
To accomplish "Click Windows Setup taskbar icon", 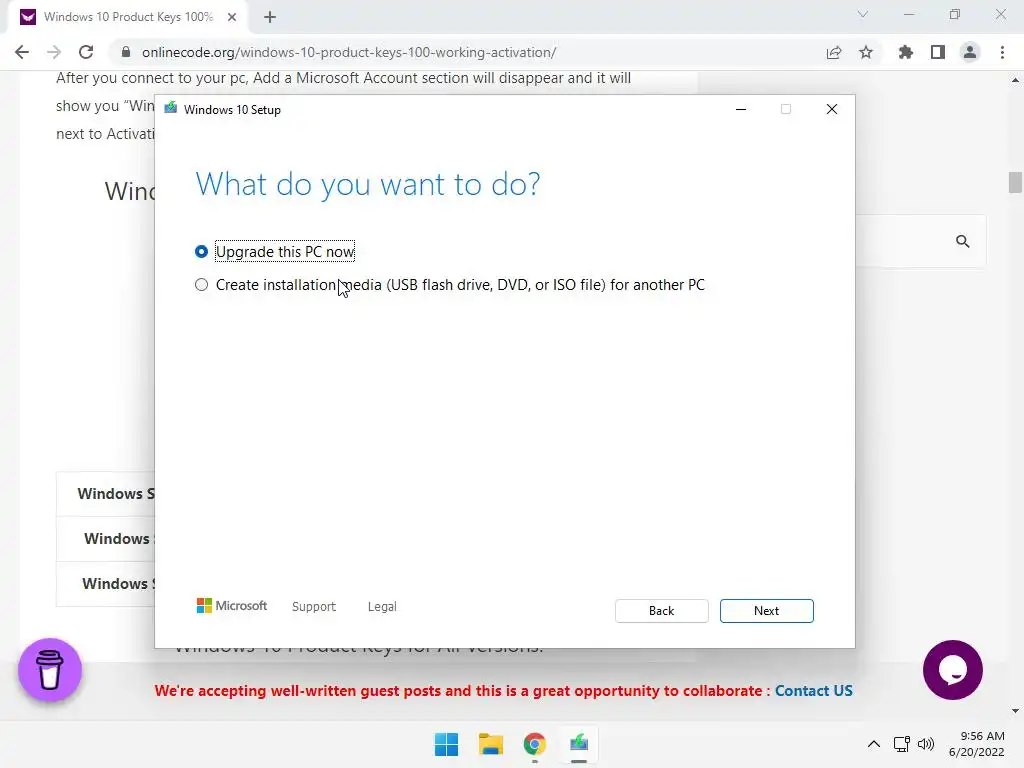I will point(579,744).
